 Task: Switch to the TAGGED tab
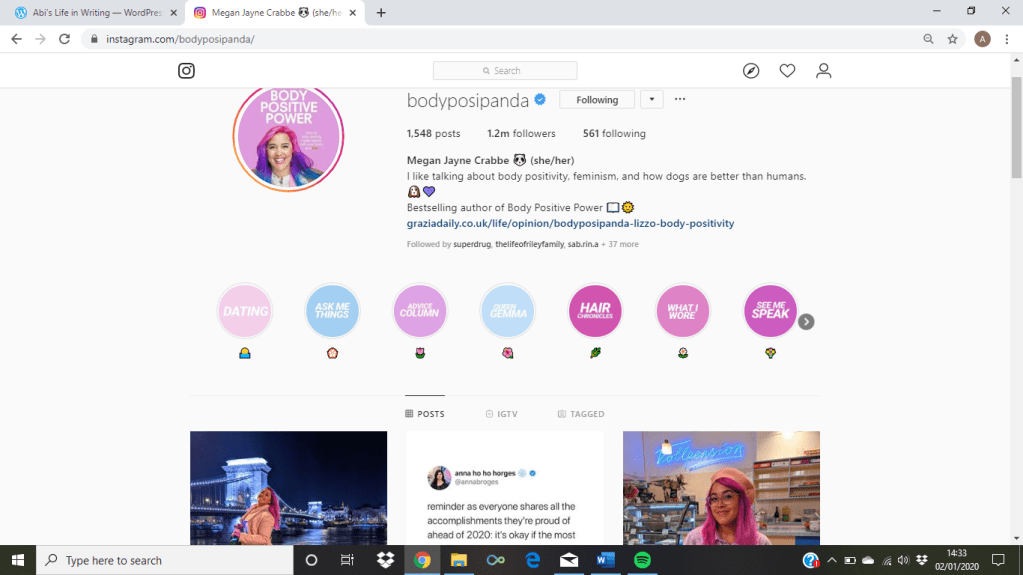coord(581,414)
